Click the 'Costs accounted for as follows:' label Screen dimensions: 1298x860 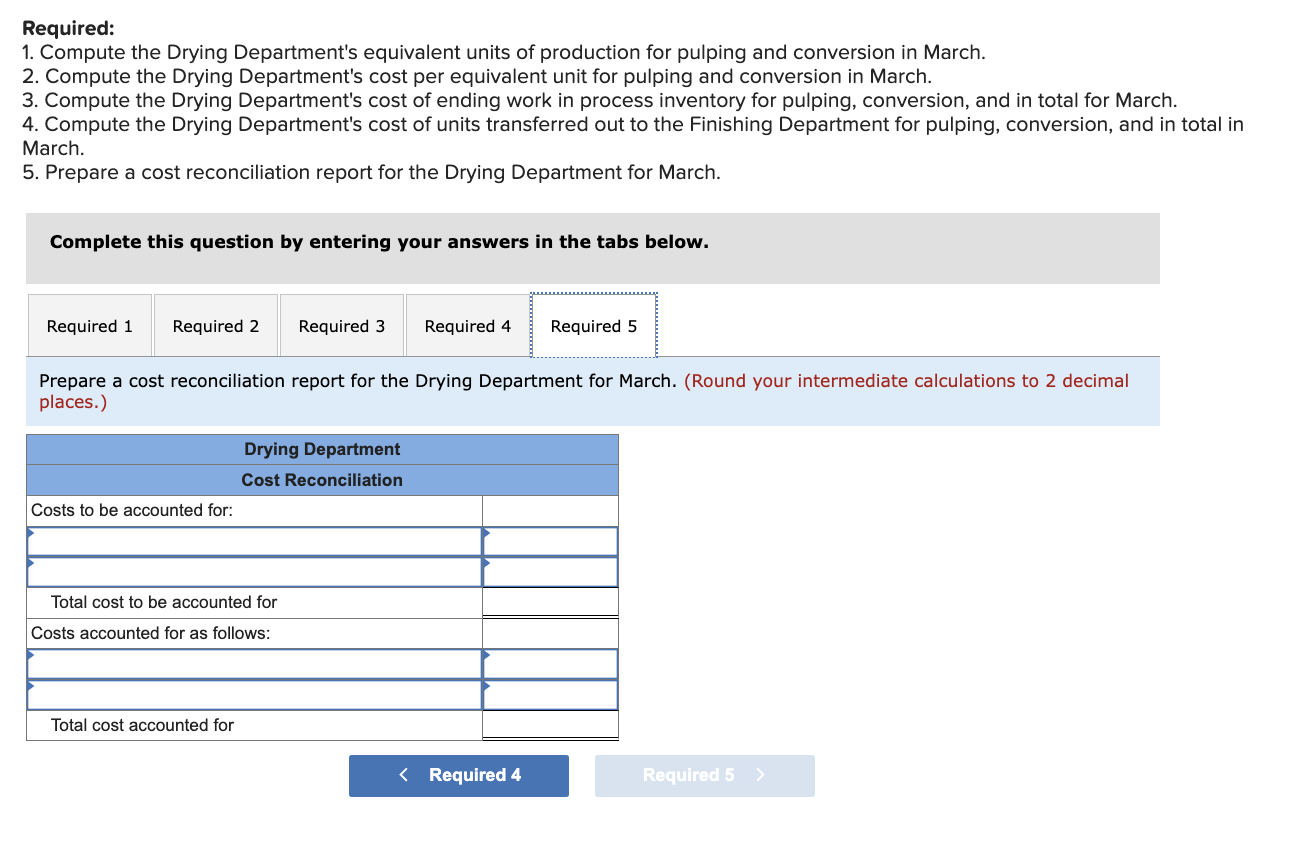[151, 633]
